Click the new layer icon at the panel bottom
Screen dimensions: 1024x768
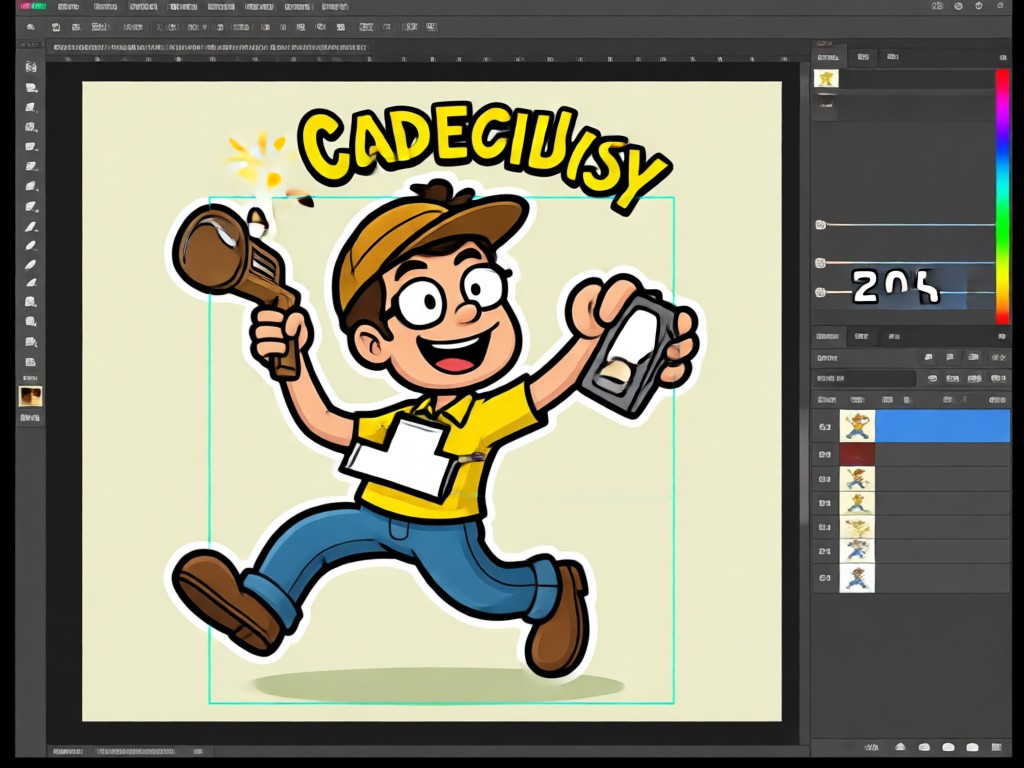(x=972, y=747)
